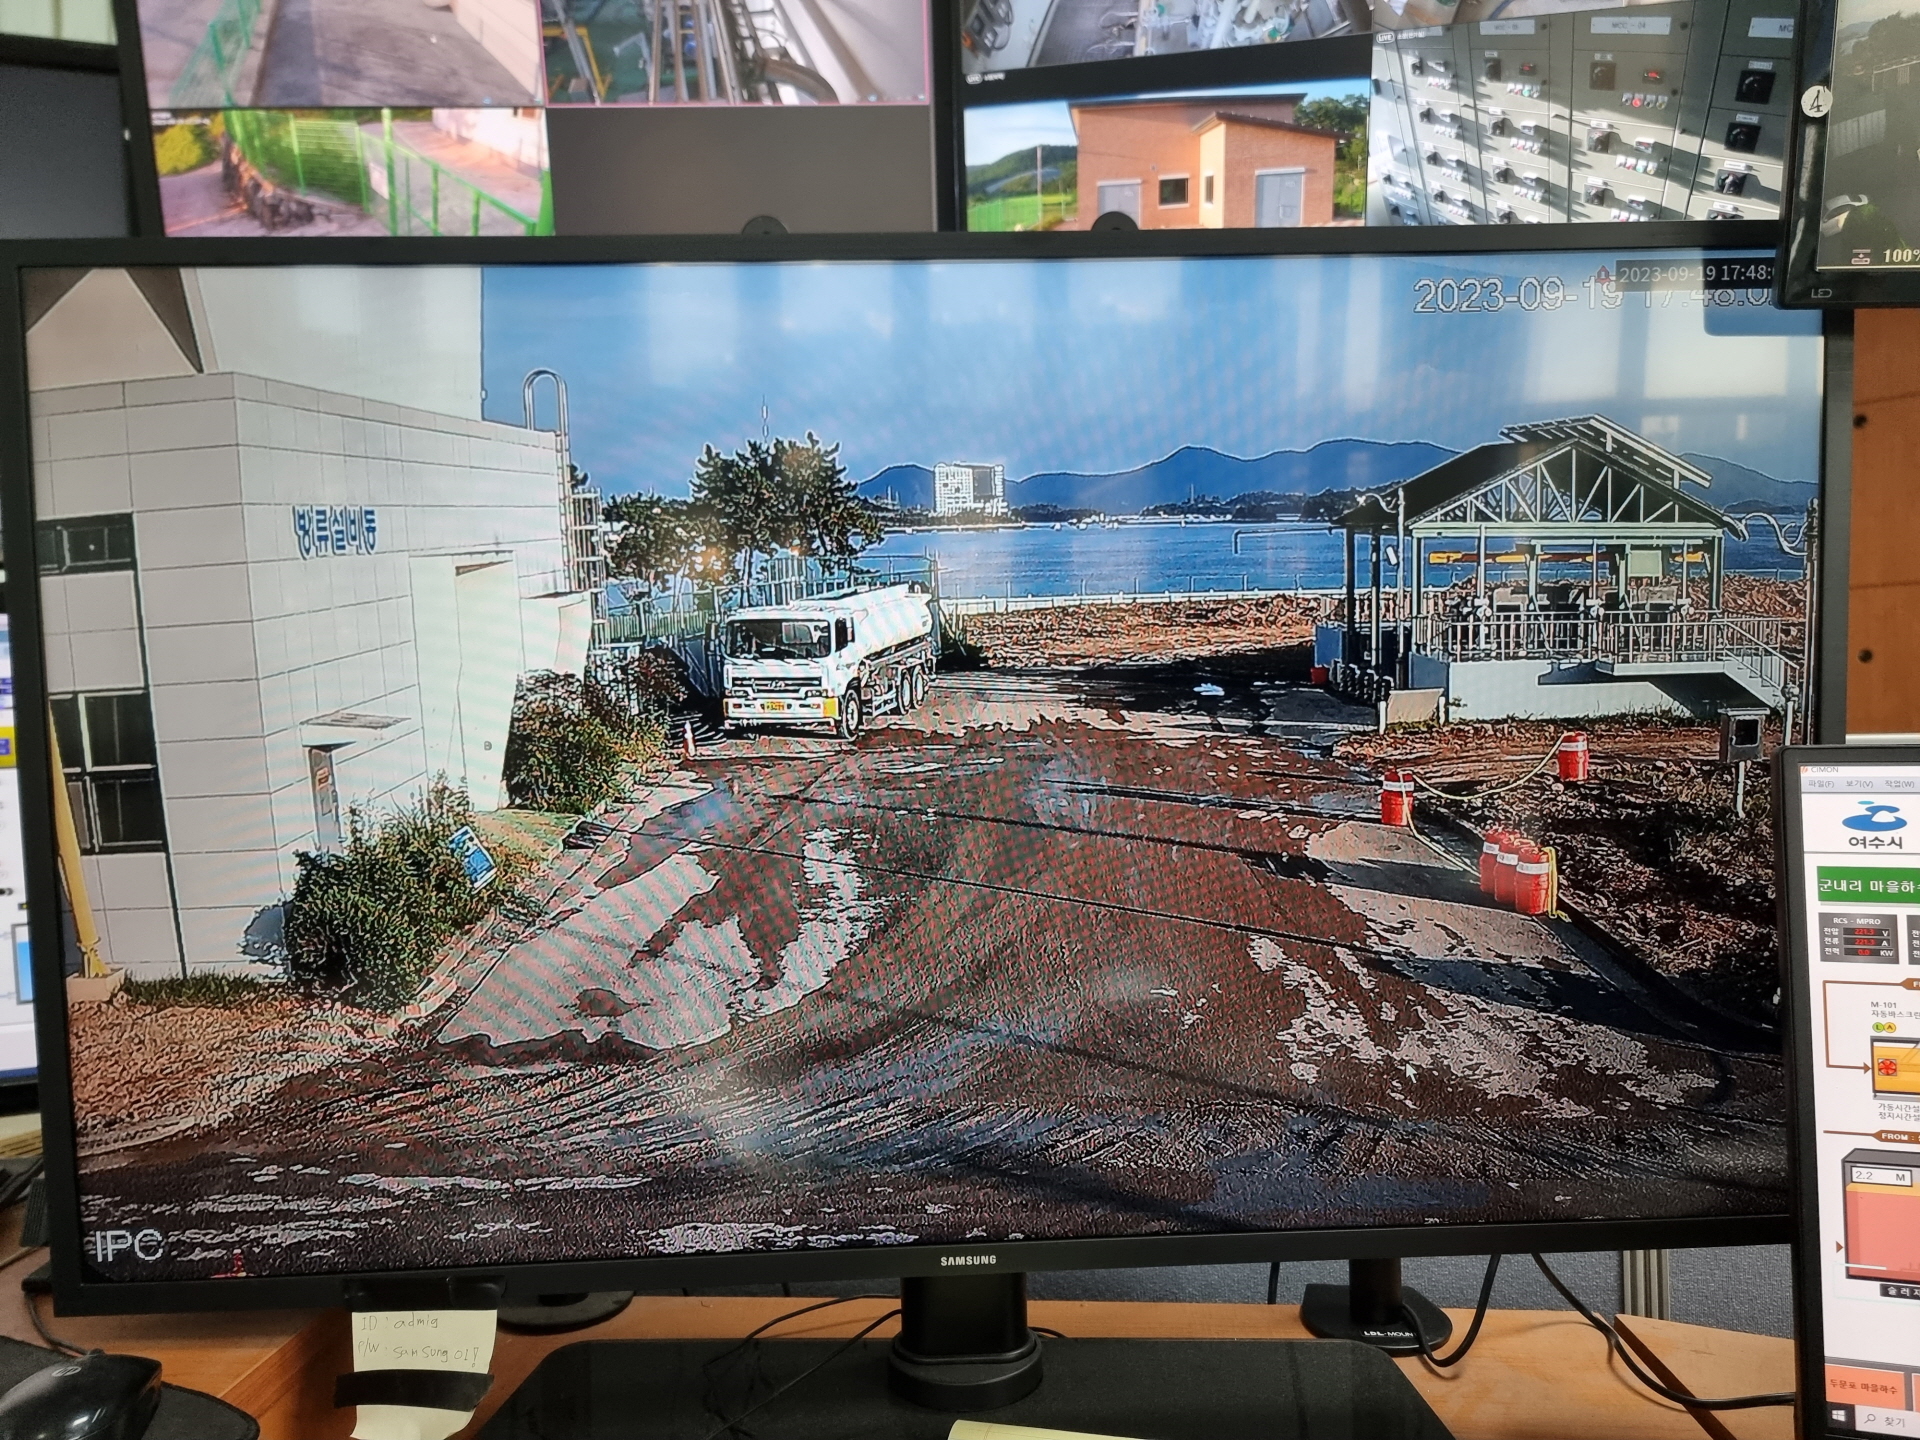Open the 작업(W) menu in CIMON
Viewport: 1920px width, 1440px height.
click(x=1898, y=785)
